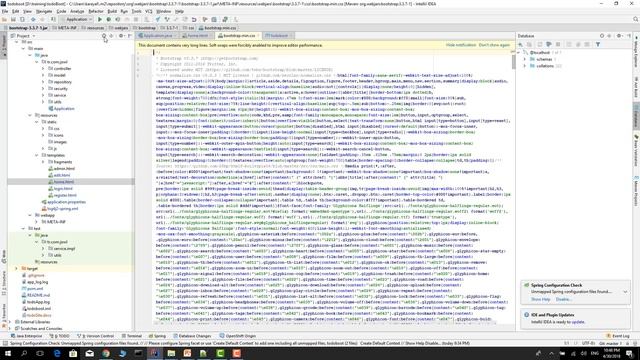Expand the repository package folder

tap(43, 82)
